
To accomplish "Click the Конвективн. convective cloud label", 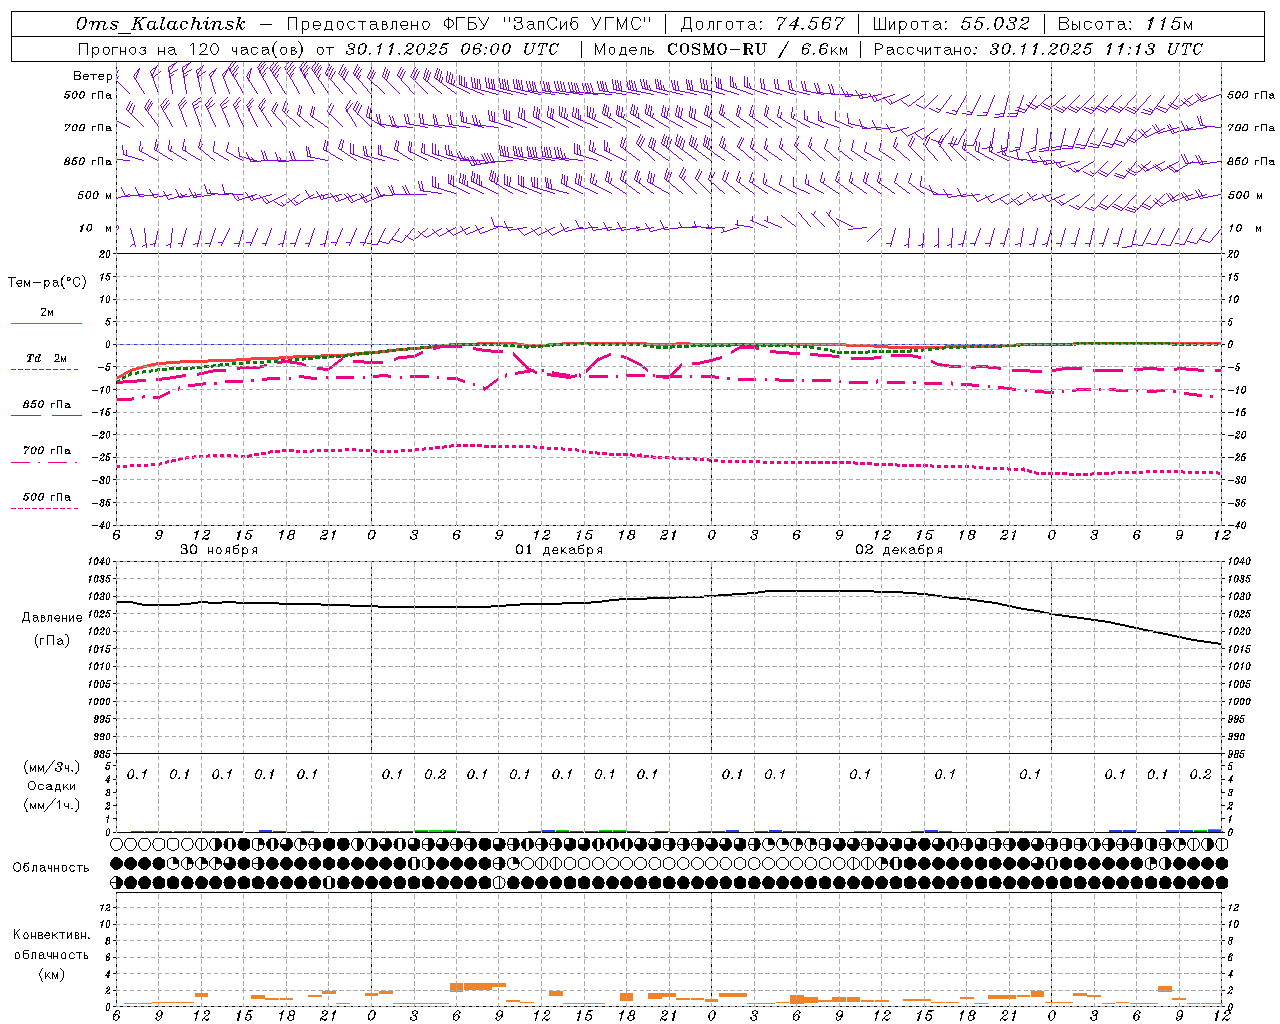I will click(x=51, y=935).
